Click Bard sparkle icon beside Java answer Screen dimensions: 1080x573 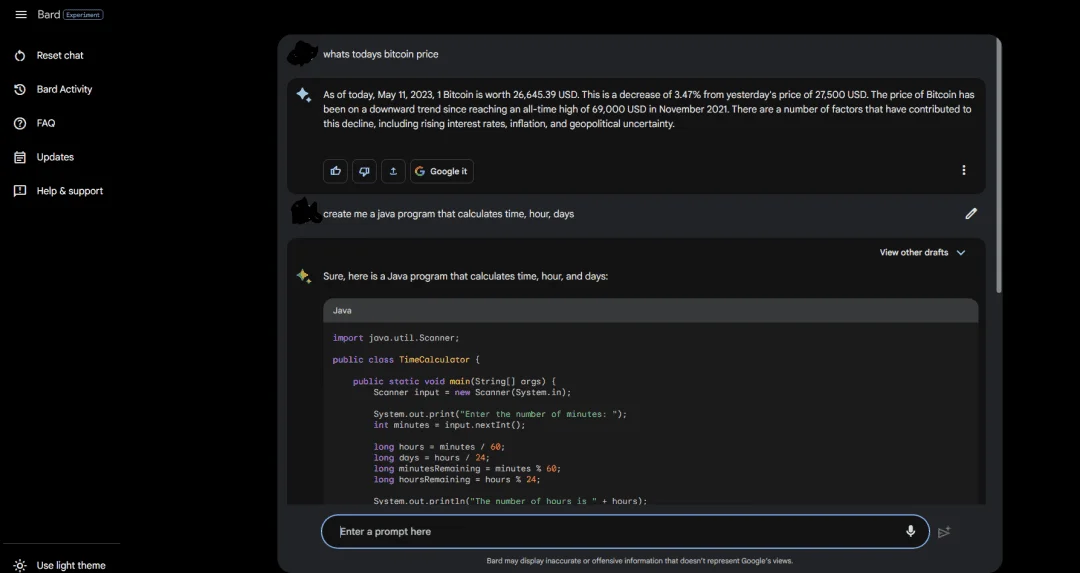pyautogui.click(x=304, y=276)
